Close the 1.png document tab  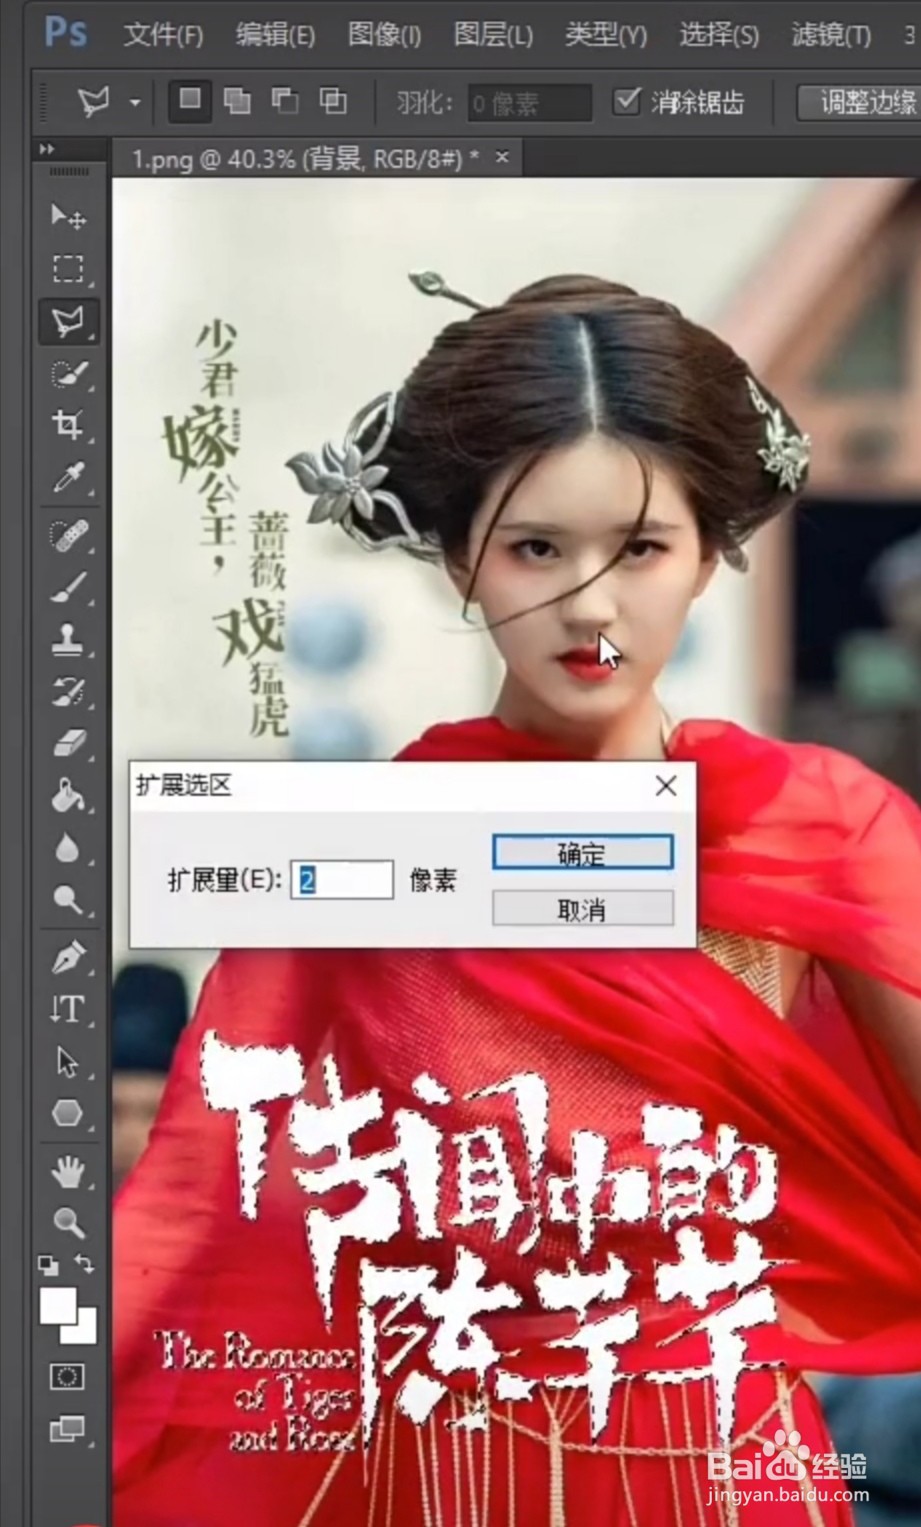click(502, 157)
